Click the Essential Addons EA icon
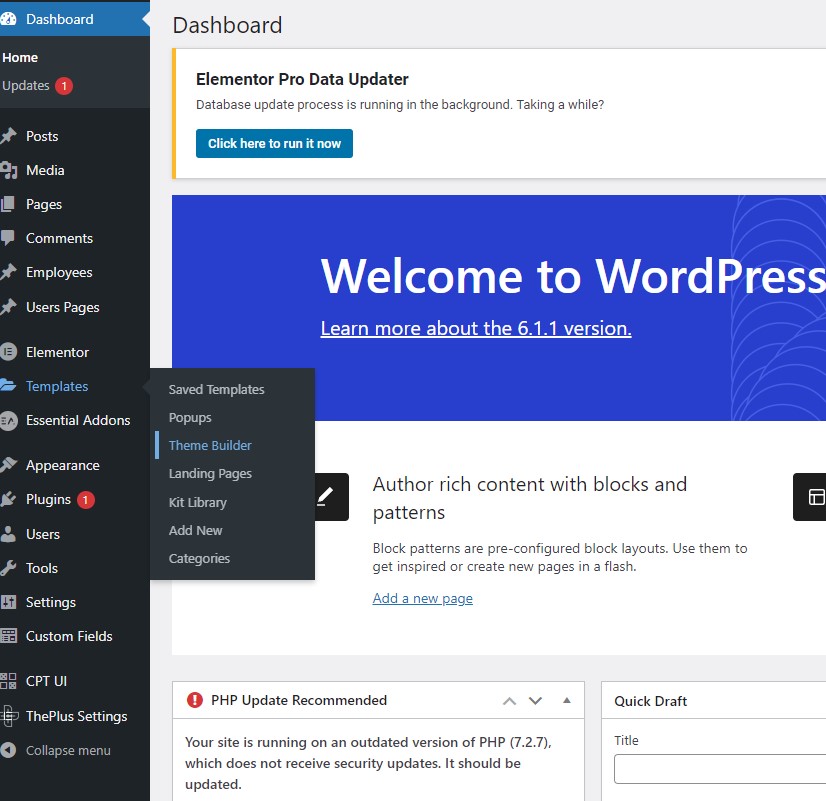The image size is (826, 801). pos(8,420)
